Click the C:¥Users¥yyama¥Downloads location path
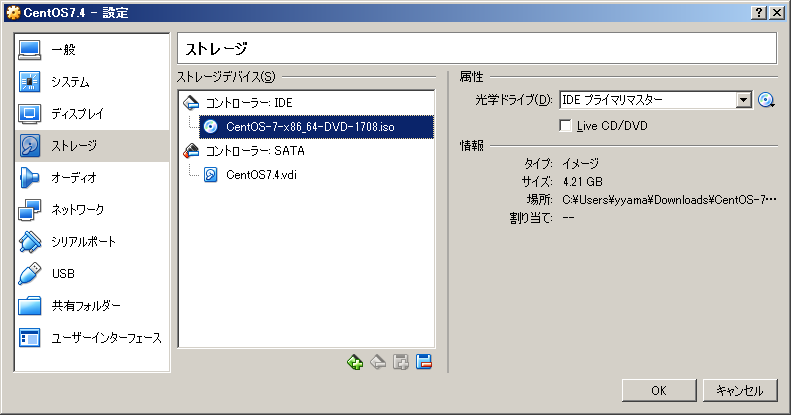 point(669,200)
